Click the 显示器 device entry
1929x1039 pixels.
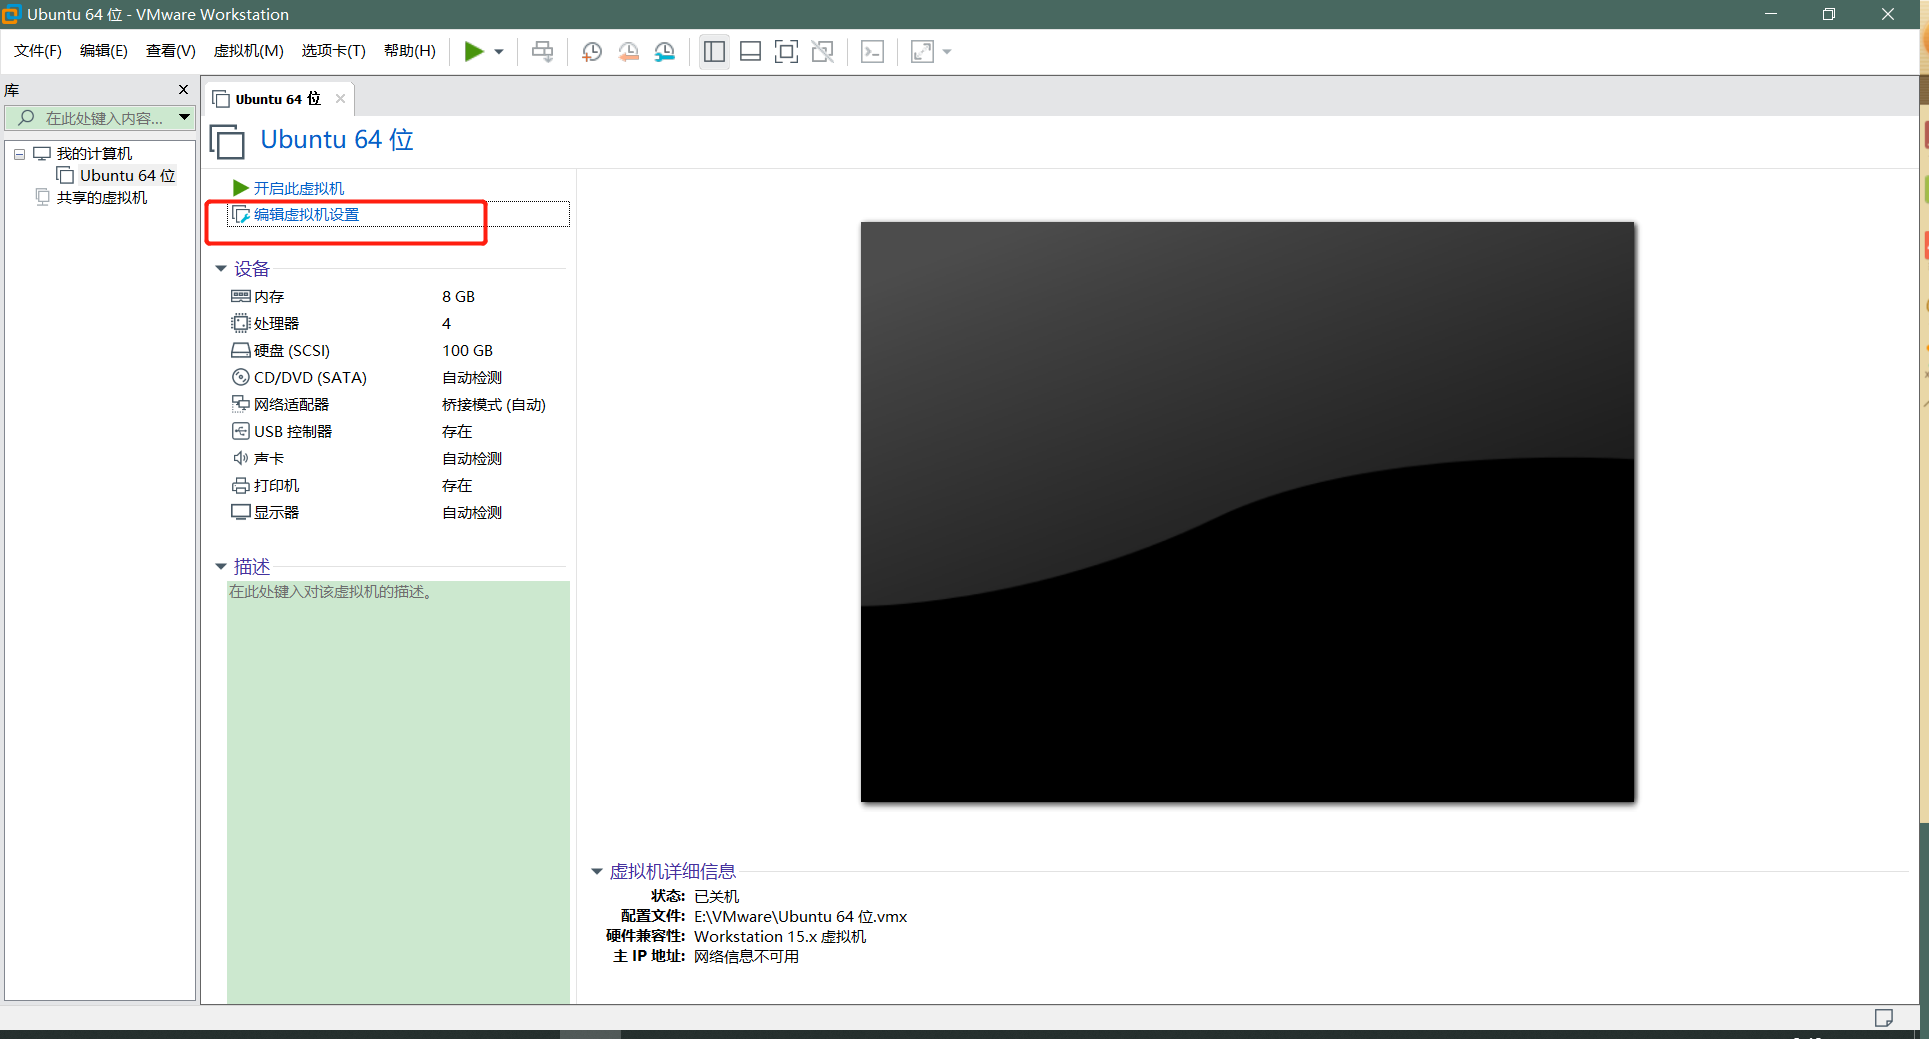pos(276,513)
